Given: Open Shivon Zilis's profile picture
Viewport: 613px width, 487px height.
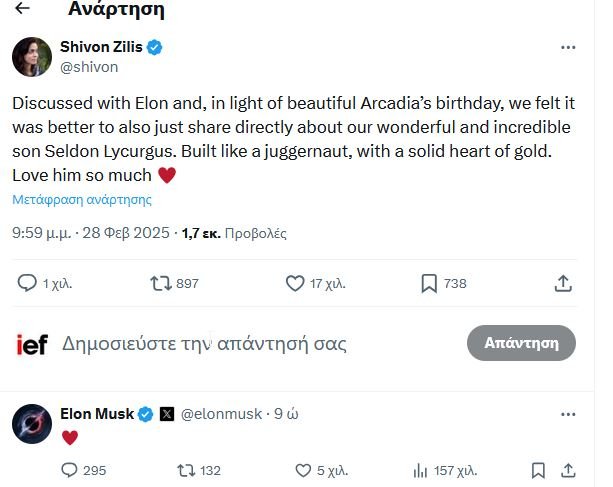Looking at the screenshot, I should [32, 57].
